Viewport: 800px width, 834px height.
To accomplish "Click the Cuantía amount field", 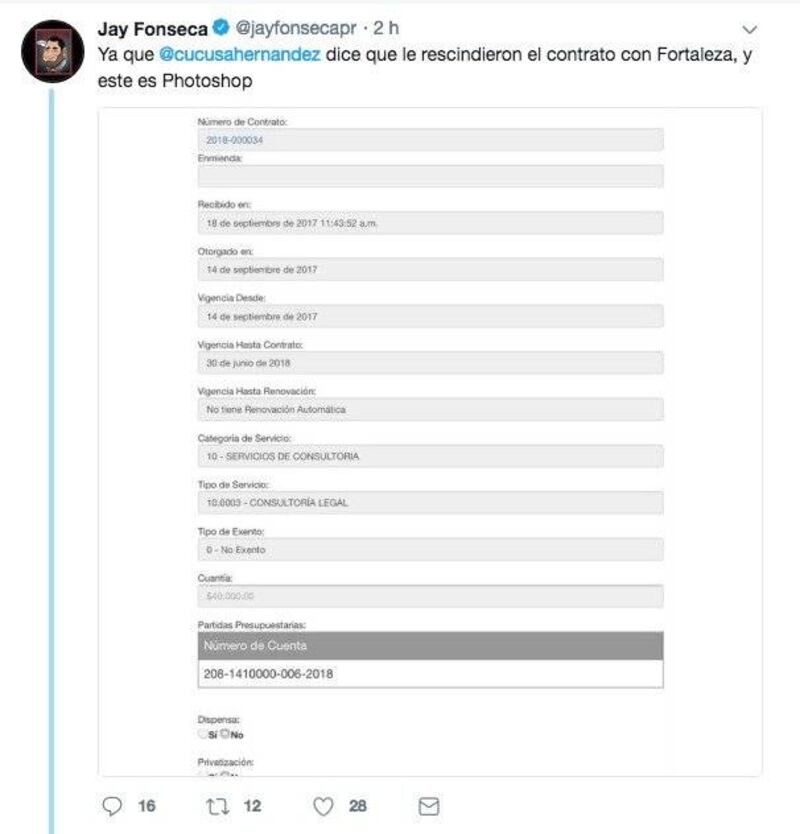I will [x=430, y=596].
